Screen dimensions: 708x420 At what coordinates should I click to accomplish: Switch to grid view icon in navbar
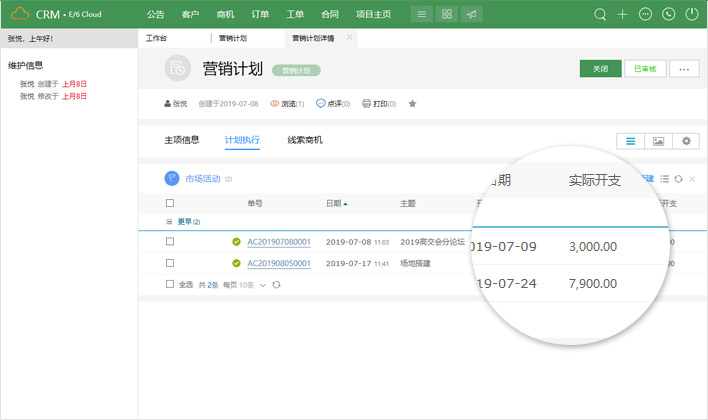(x=447, y=14)
